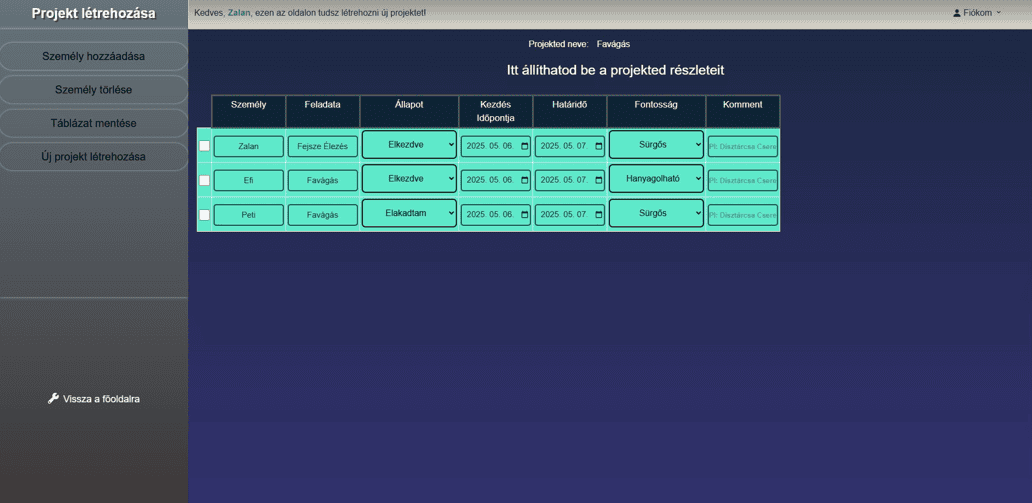Expand Peti's Elakadtam status dropdown
The height and width of the screenshot is (503, 1032).
pyautogui.click(x=409, y=213)
